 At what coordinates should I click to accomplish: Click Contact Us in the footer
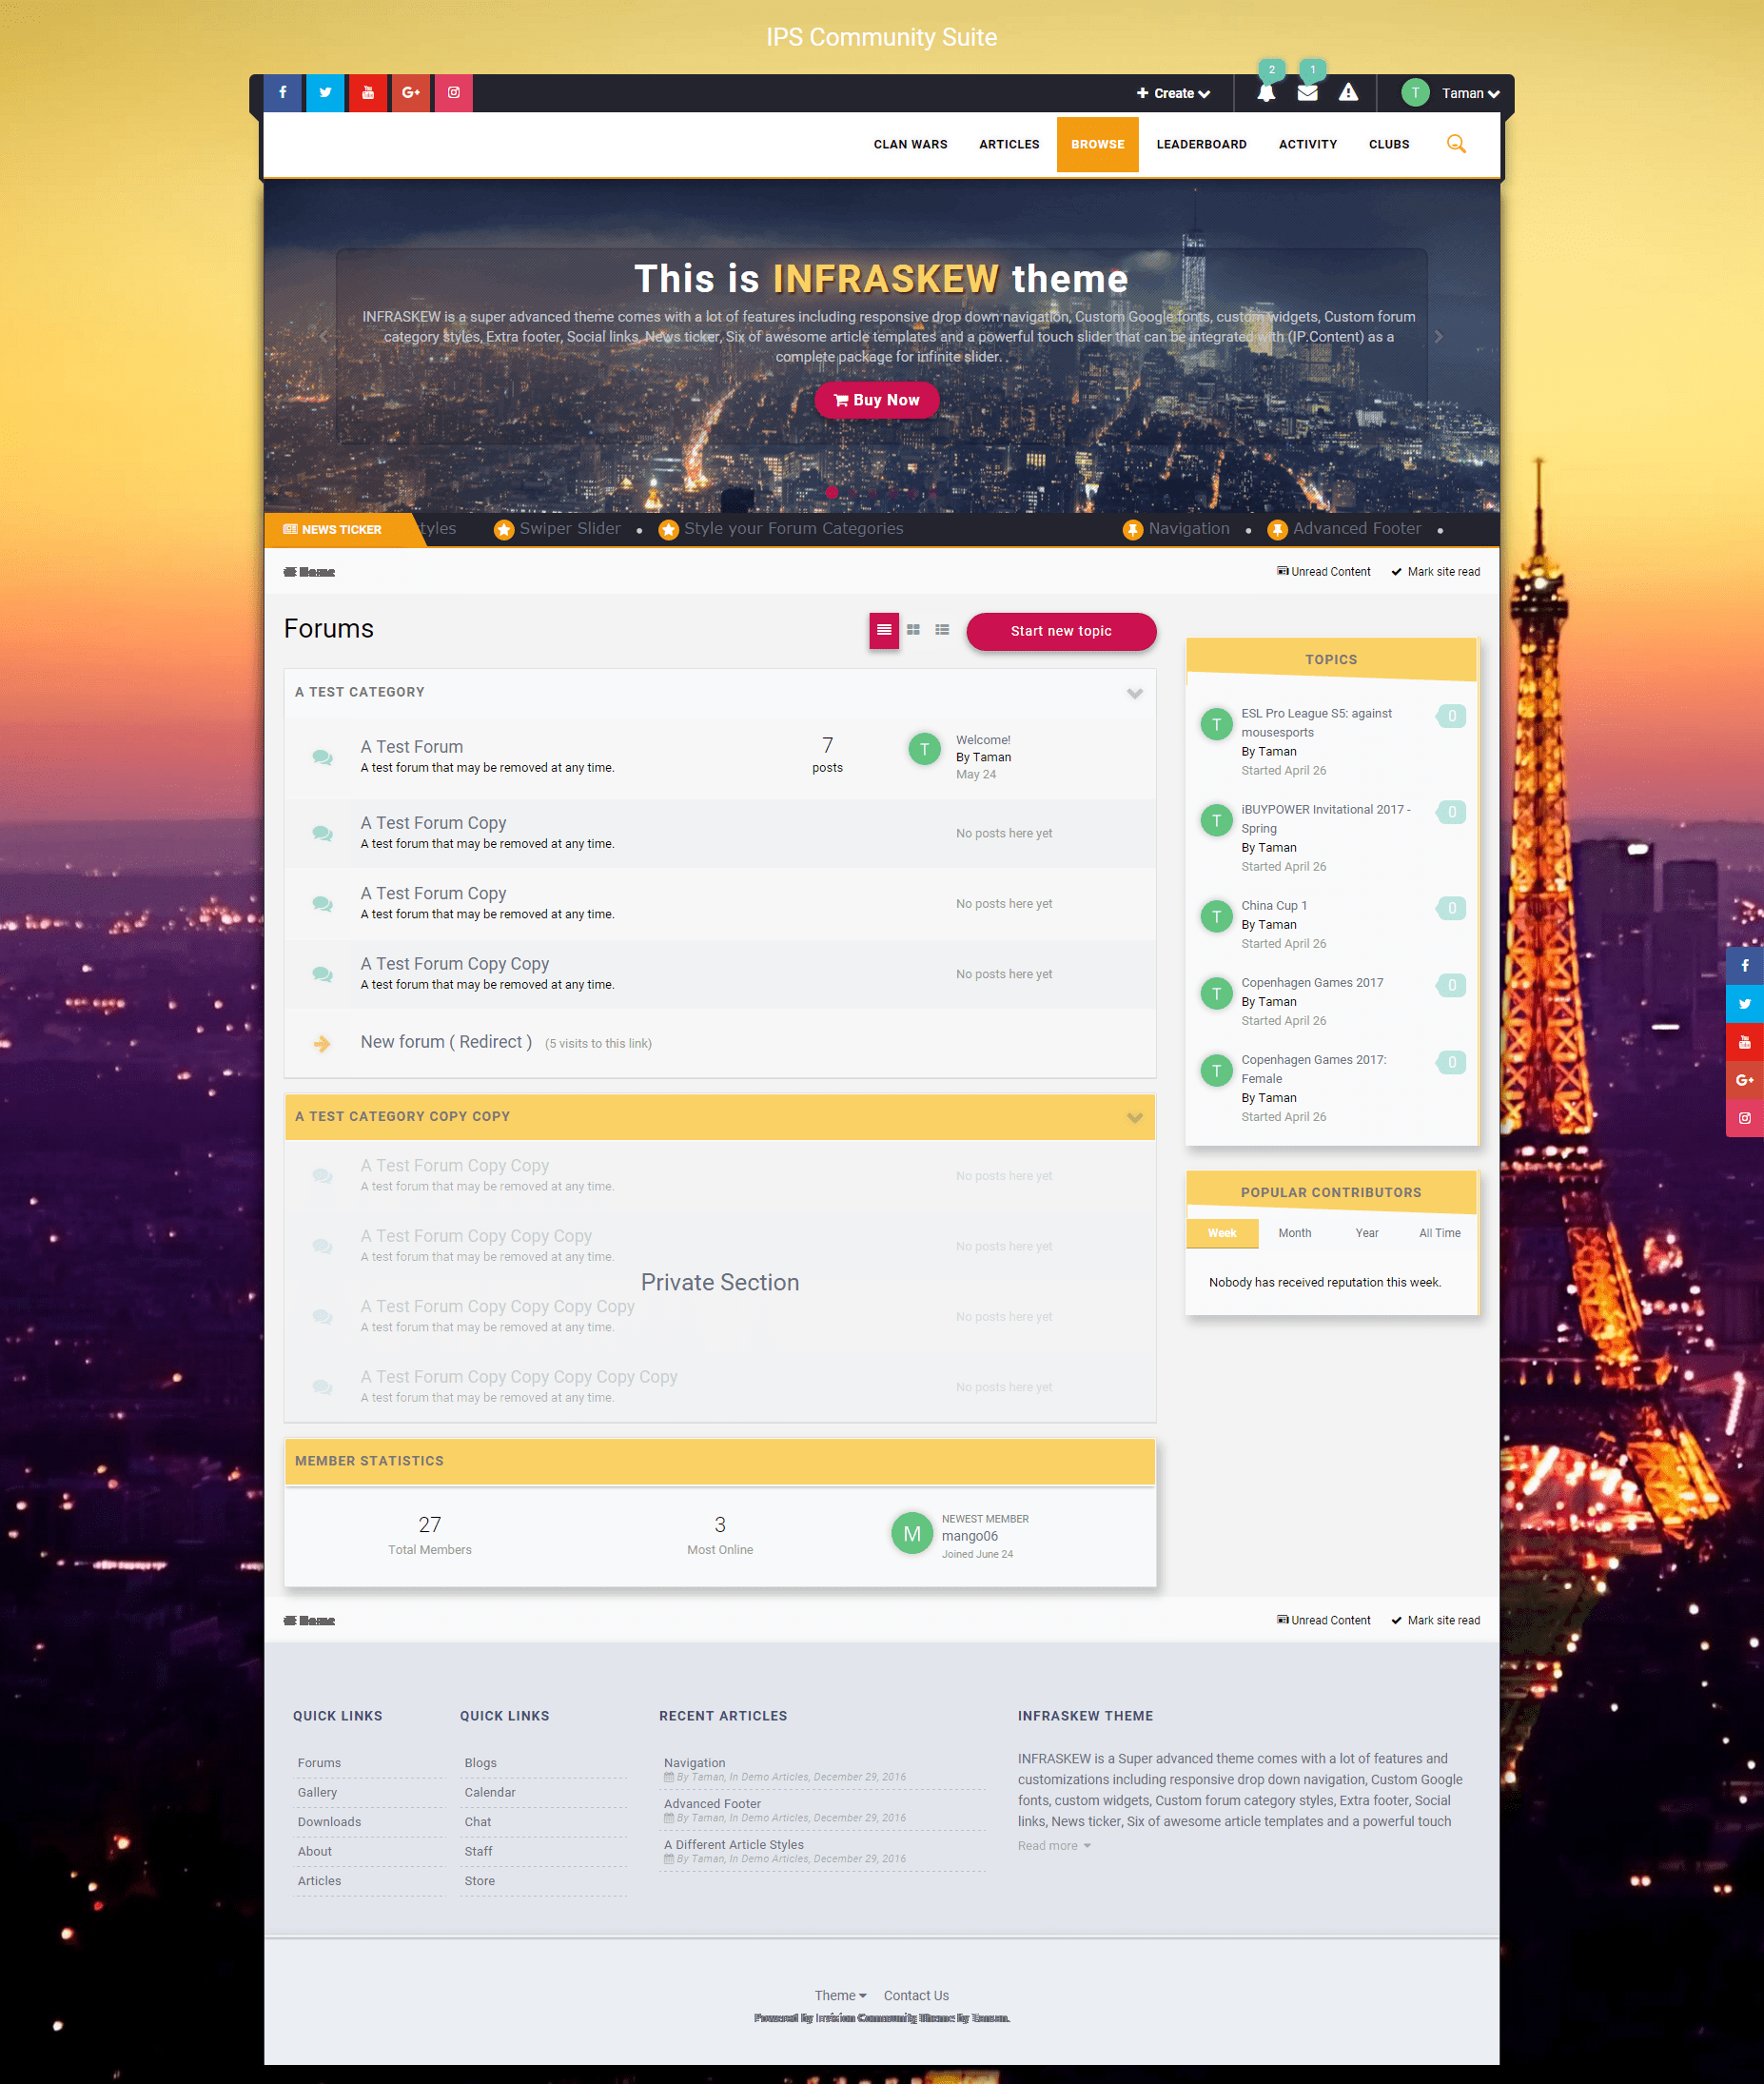point(916,1995)
